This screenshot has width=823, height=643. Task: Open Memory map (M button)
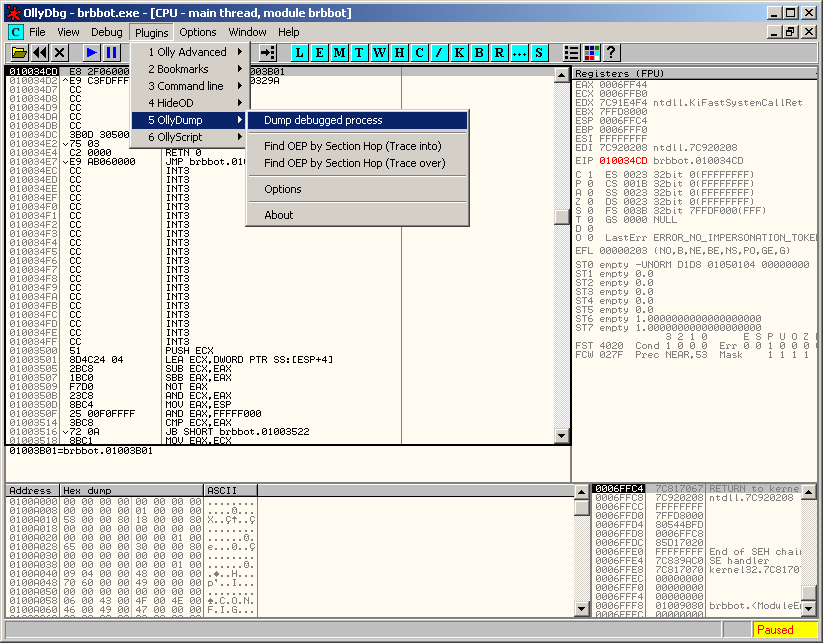coord(340,52)
